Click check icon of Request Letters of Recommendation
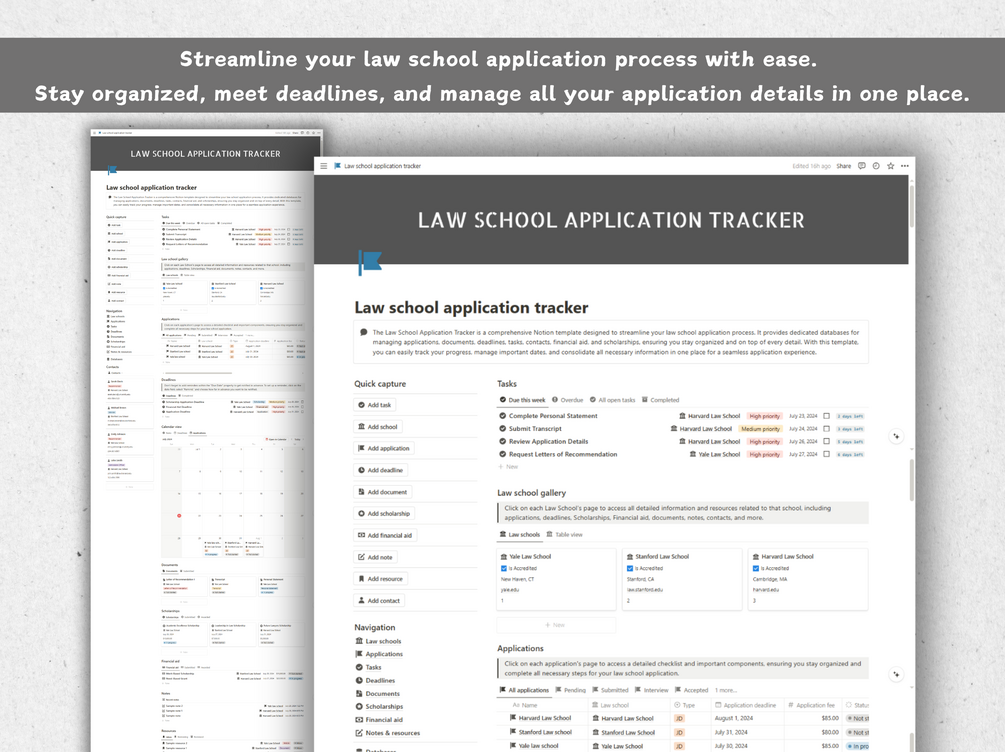 pyautogui.click(x=502, y=455)
